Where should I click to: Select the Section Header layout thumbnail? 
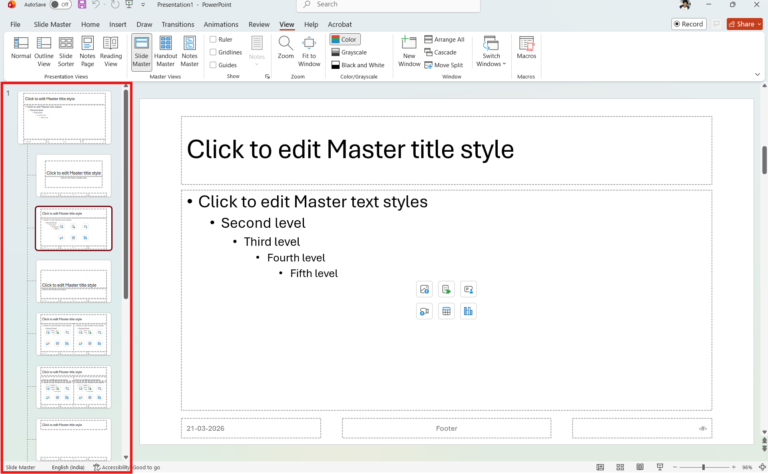pos(73,281)
